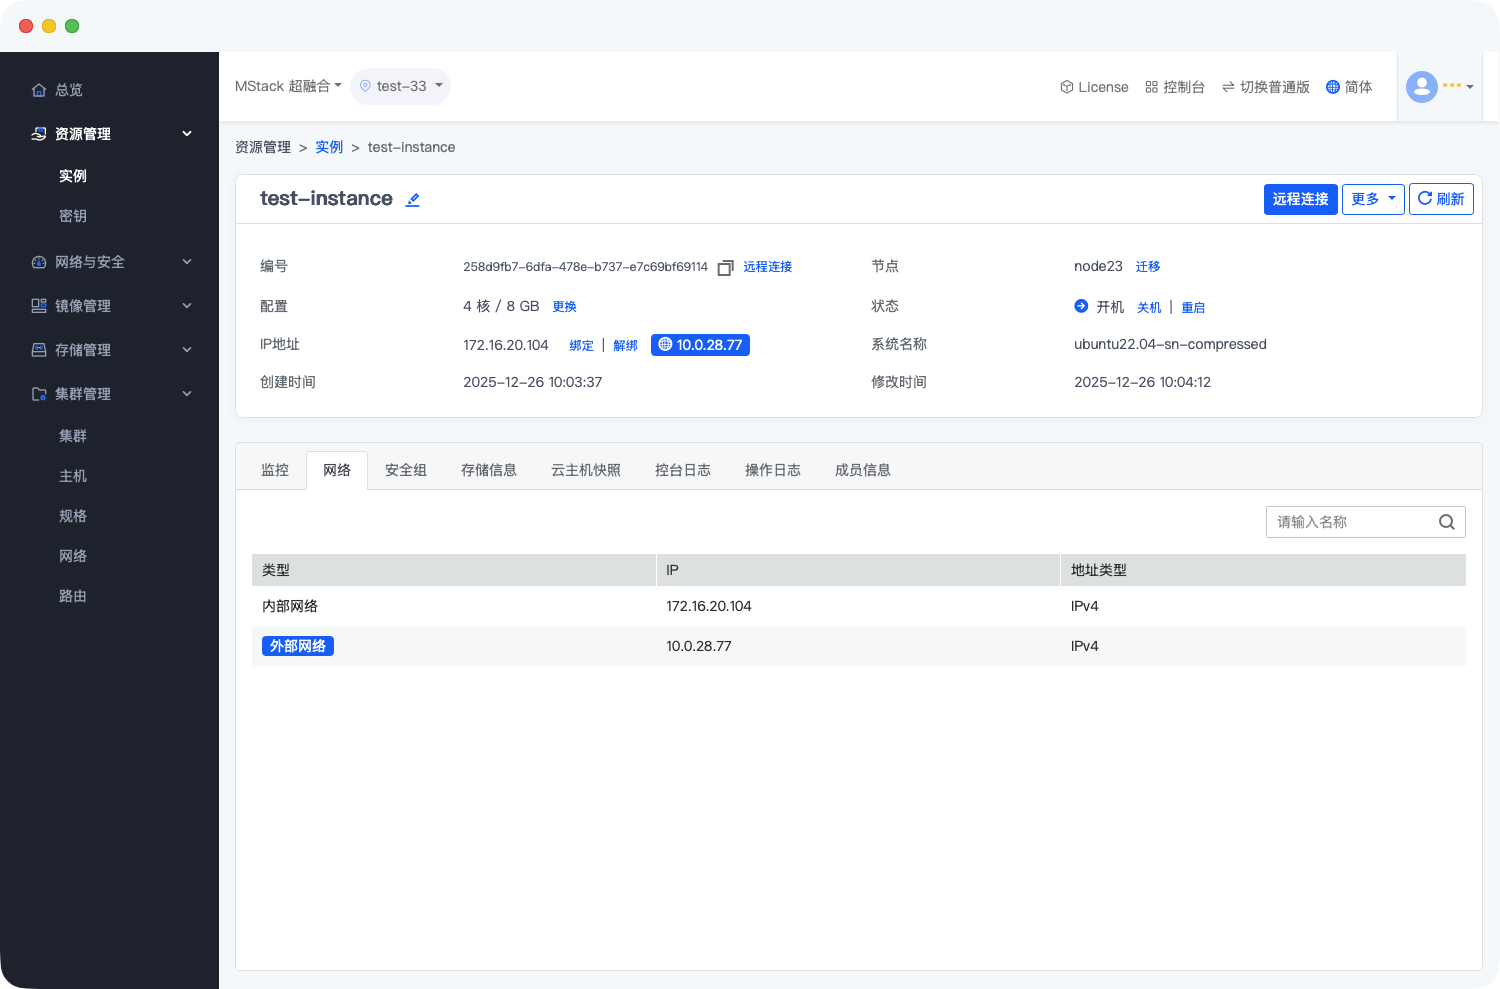The image size is (1500, 989).
Task: Select 密钥 in the sidebar
Action: pos(73,216)
